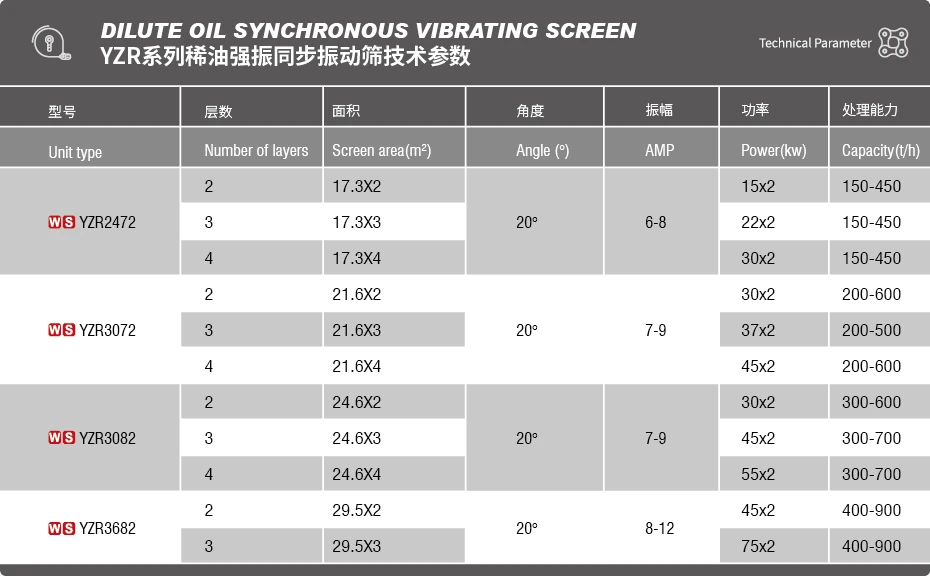Image resolution: width=930 pixels, height=576 pixels.
Task: Click the Screen area column header
Action: tap(381, 151)
